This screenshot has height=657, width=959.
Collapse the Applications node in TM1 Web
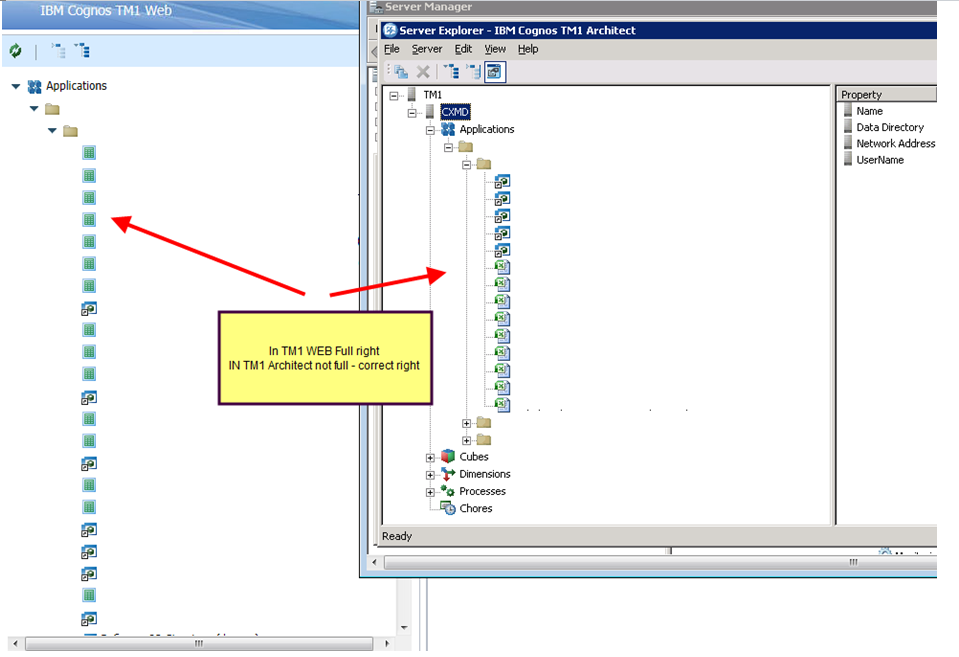click(x=16, y=87)
